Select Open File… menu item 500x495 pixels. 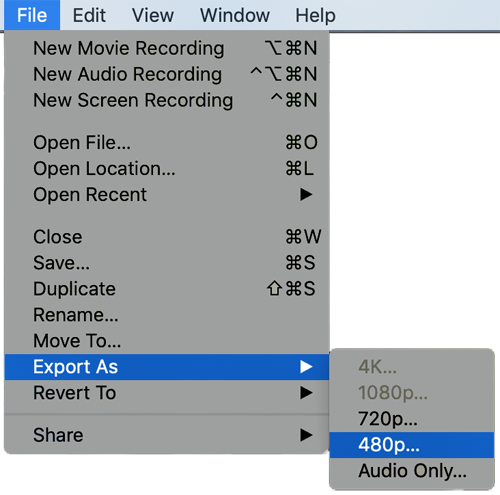tap(167, 142)
